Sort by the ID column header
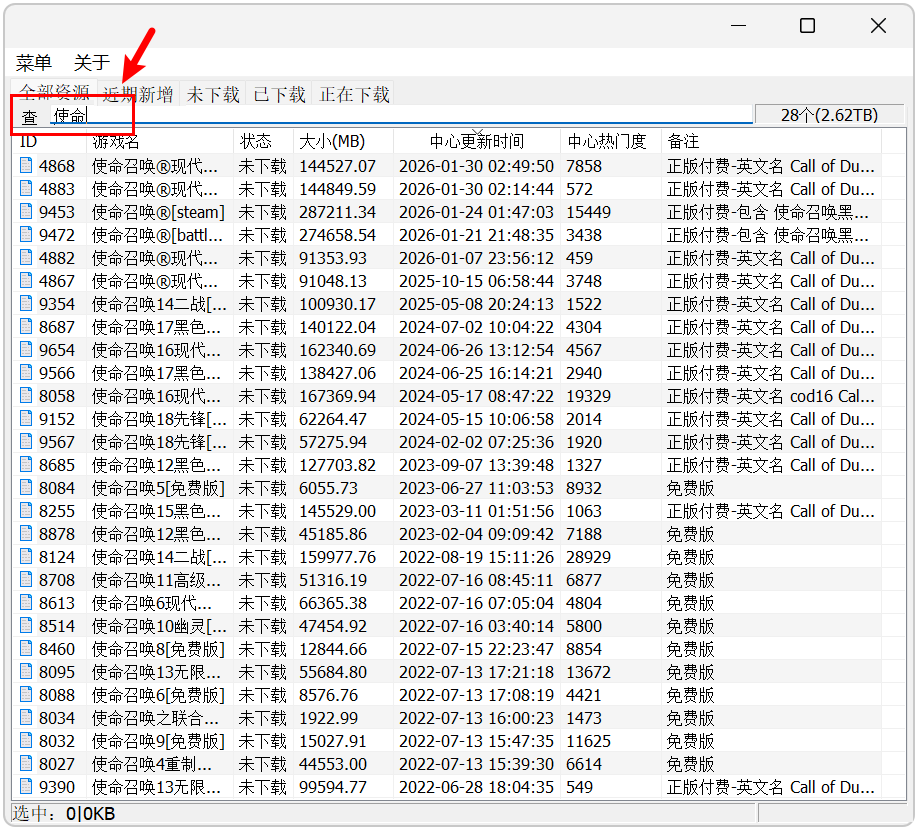Image resolution: width=916 pixels, height=829 pixels. 50,141
